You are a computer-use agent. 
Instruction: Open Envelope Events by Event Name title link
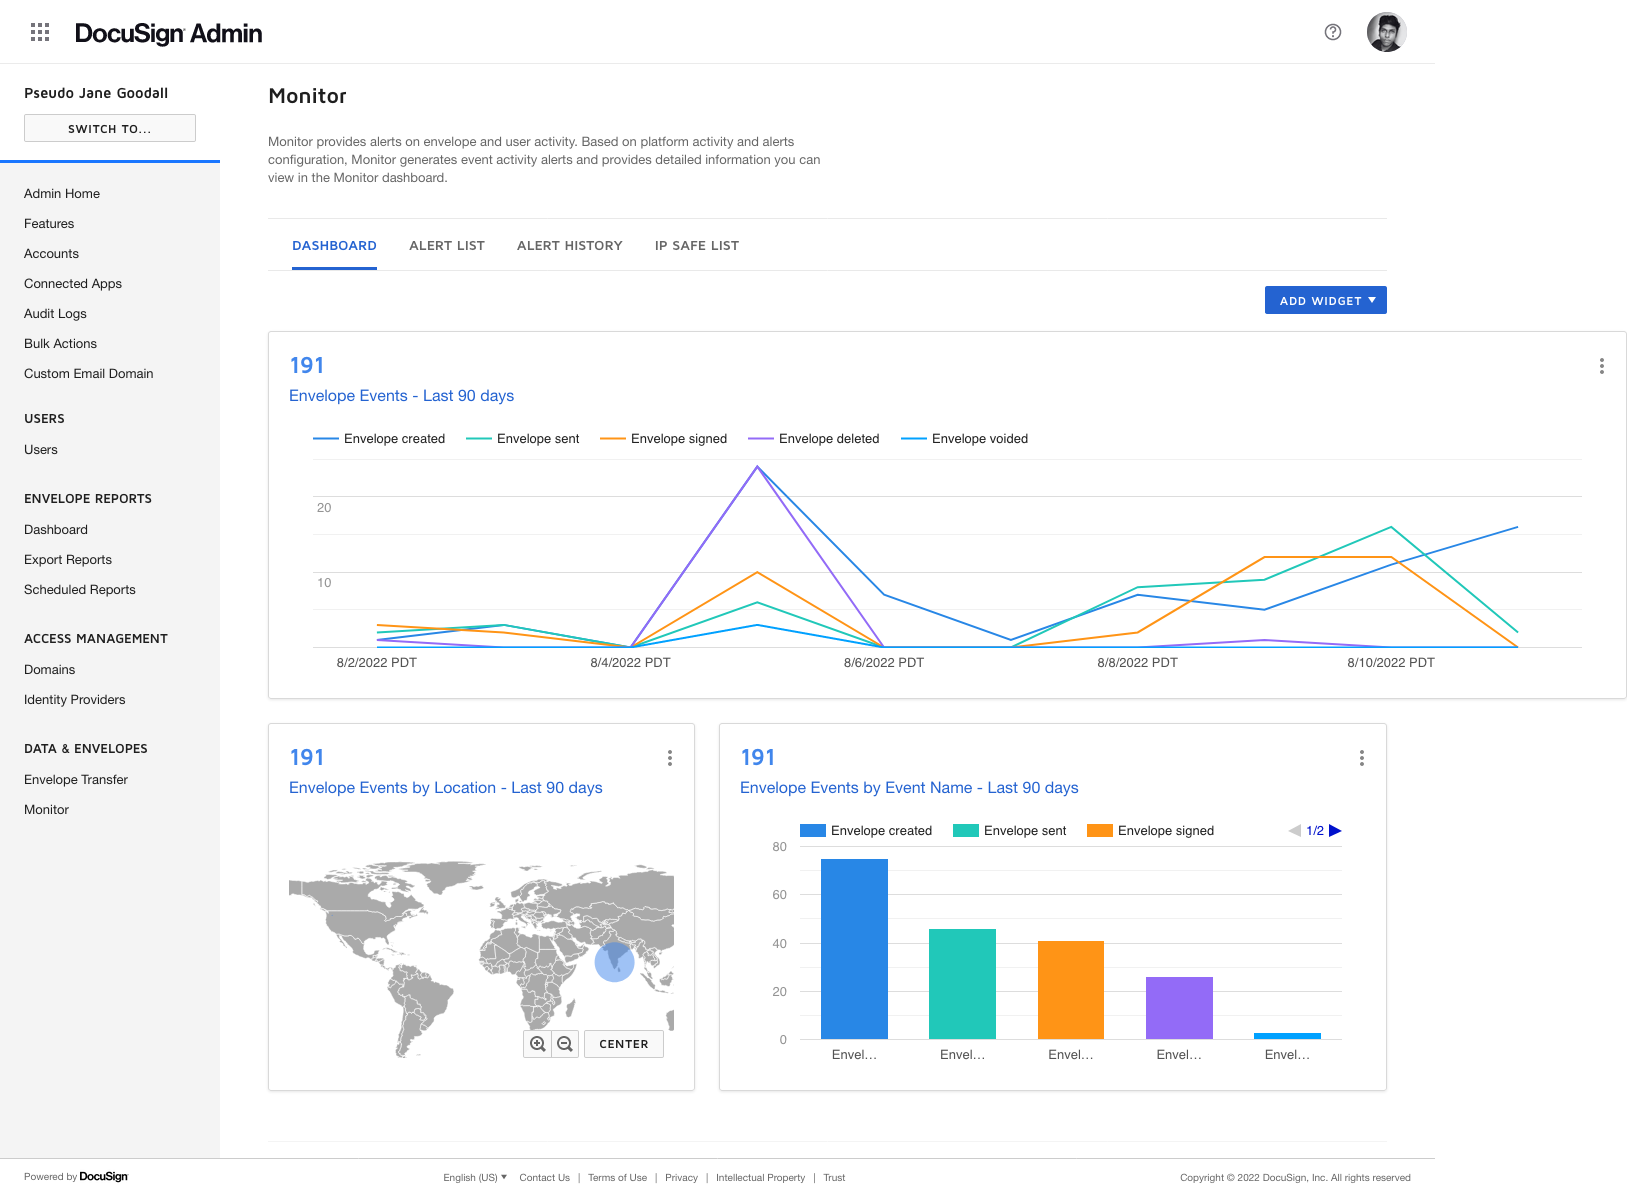(x=909, y=788)
